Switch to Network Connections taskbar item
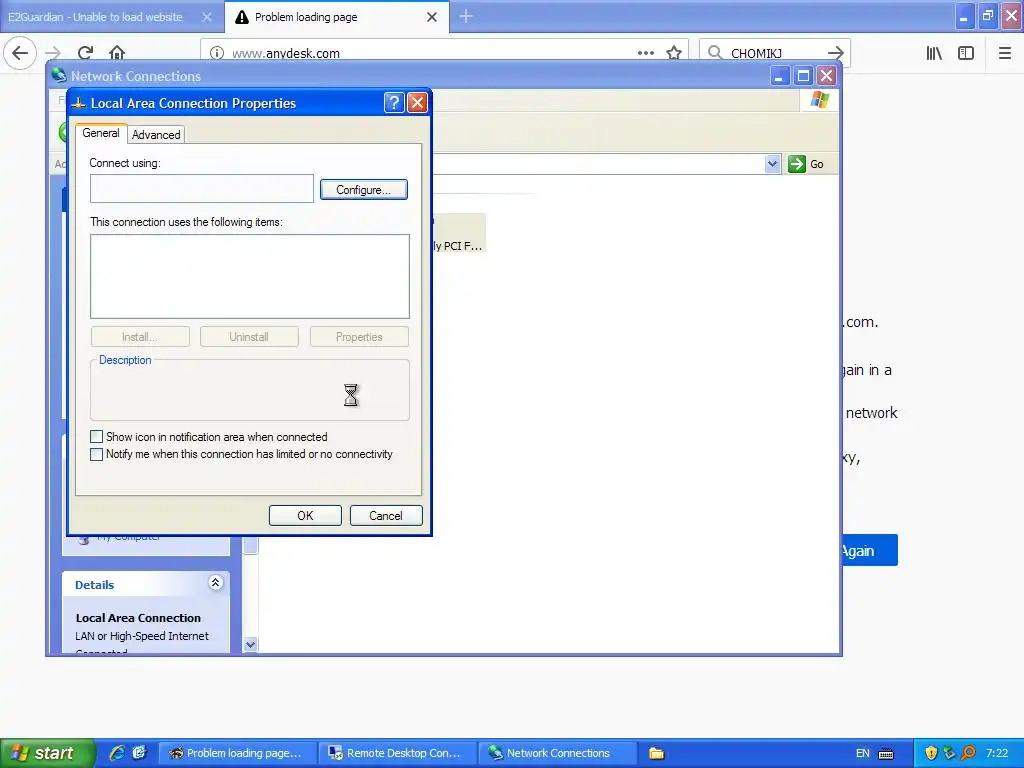 click(557, 753)
